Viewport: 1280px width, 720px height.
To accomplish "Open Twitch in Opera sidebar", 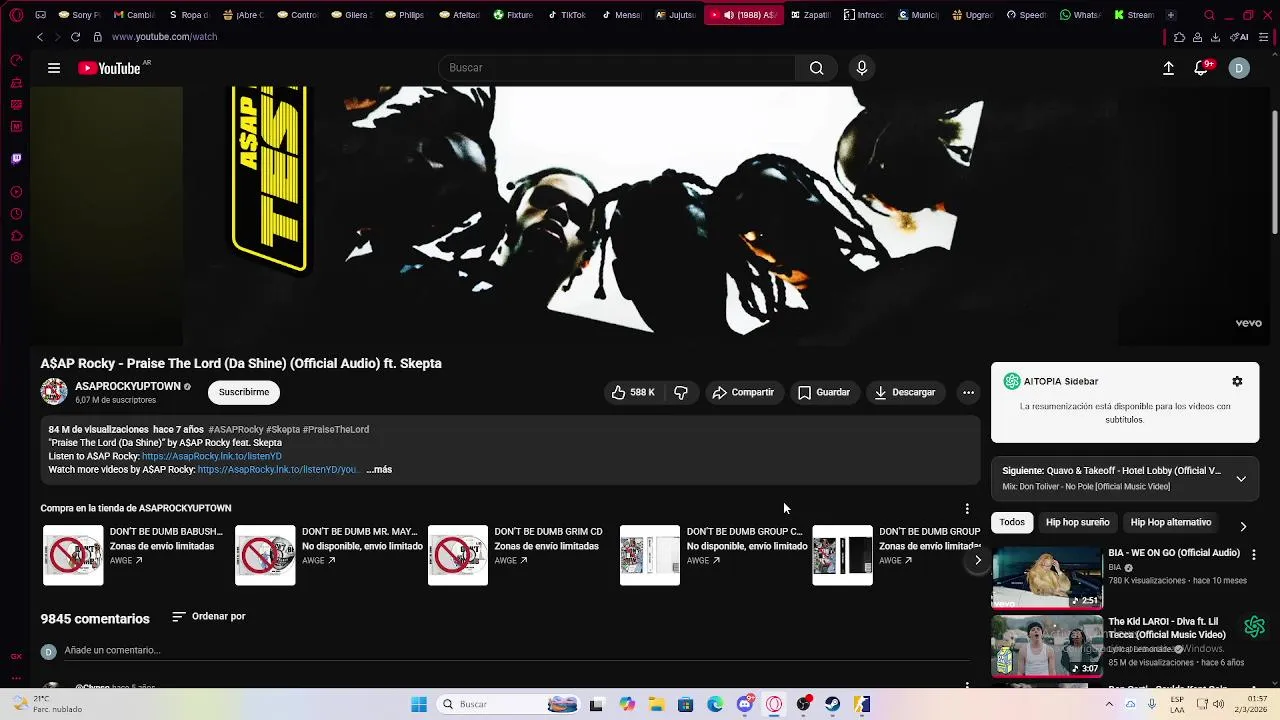I will [x=16, y=158].
